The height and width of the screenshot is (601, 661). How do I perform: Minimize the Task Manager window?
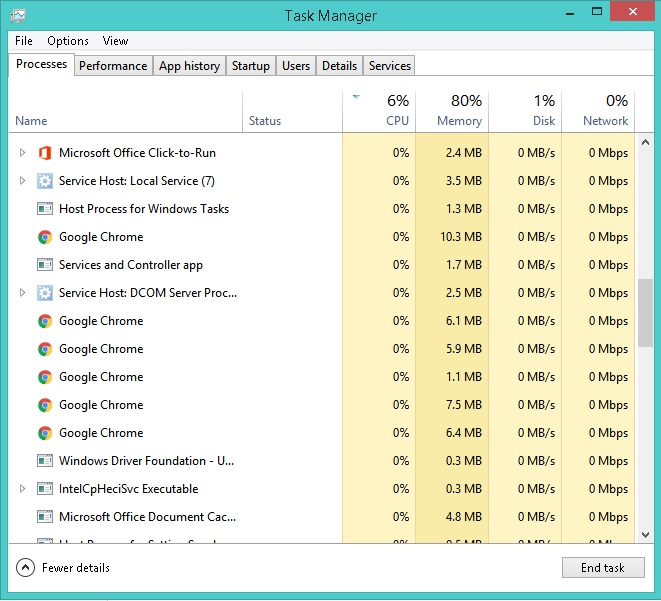tap(570, 12)
